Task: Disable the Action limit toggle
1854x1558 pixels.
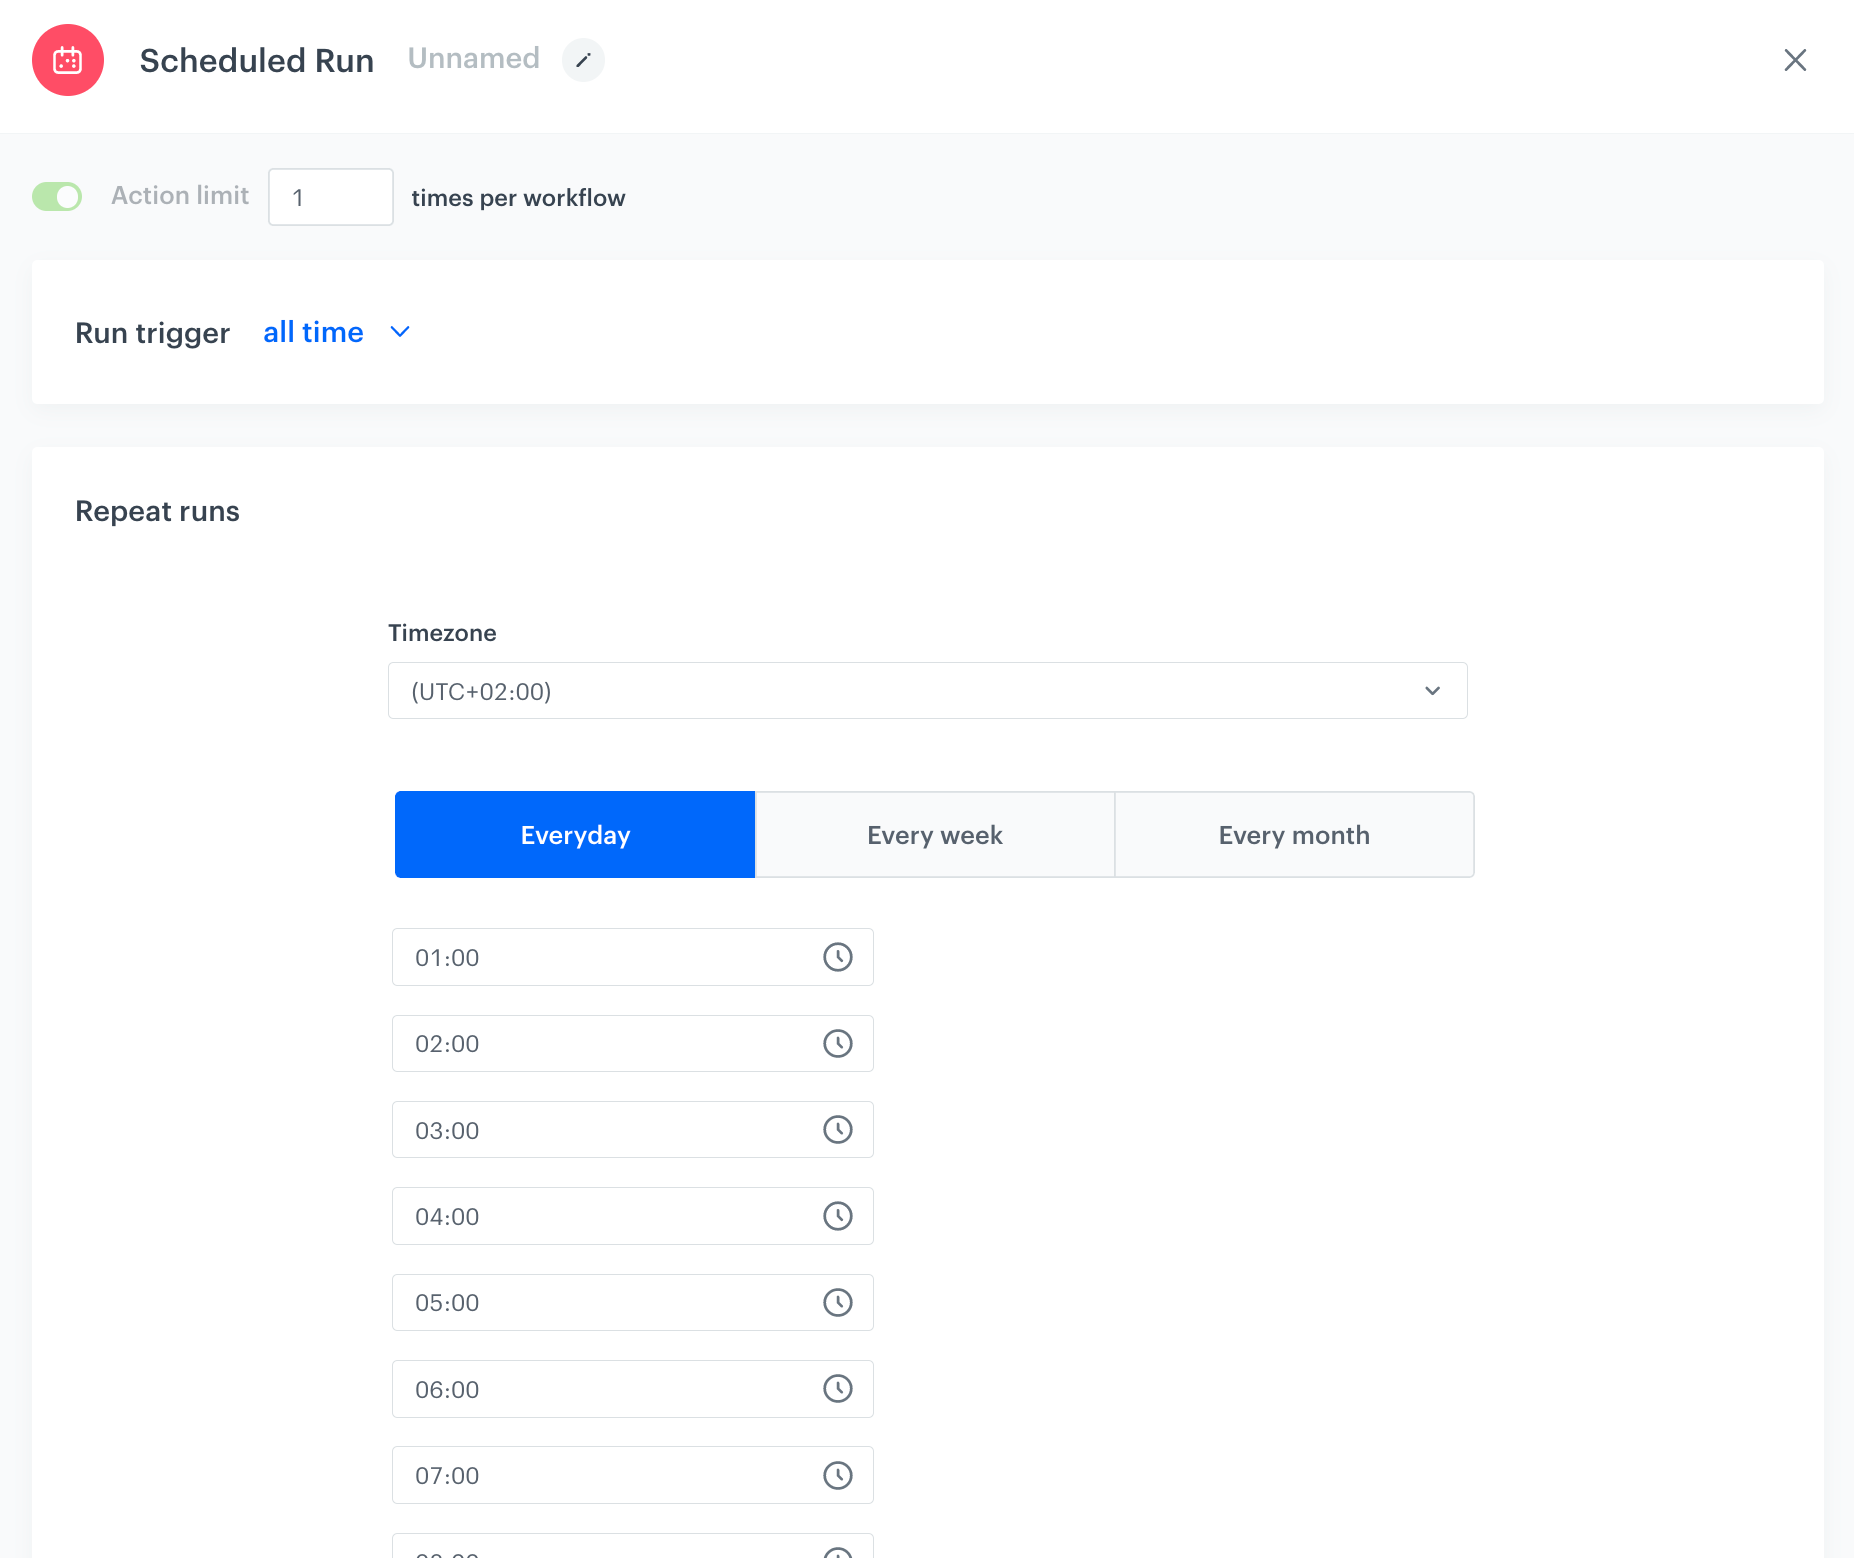Action: (57, 197)
